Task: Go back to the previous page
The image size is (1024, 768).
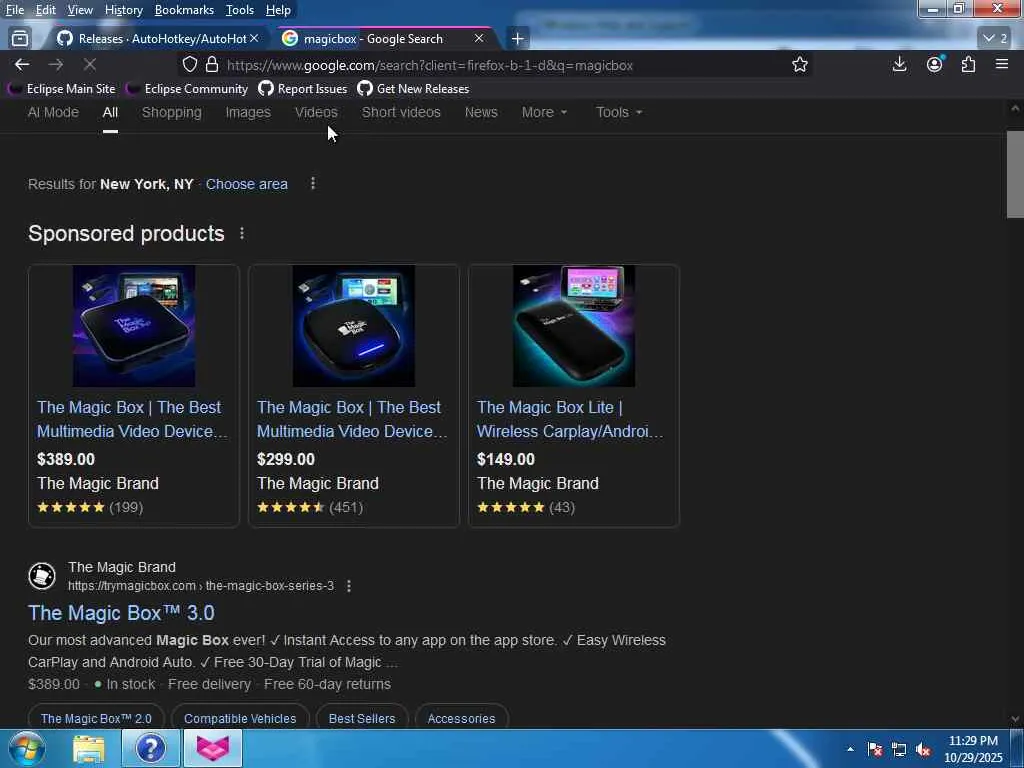Action: pyautogui.click(x=22, y=65)
